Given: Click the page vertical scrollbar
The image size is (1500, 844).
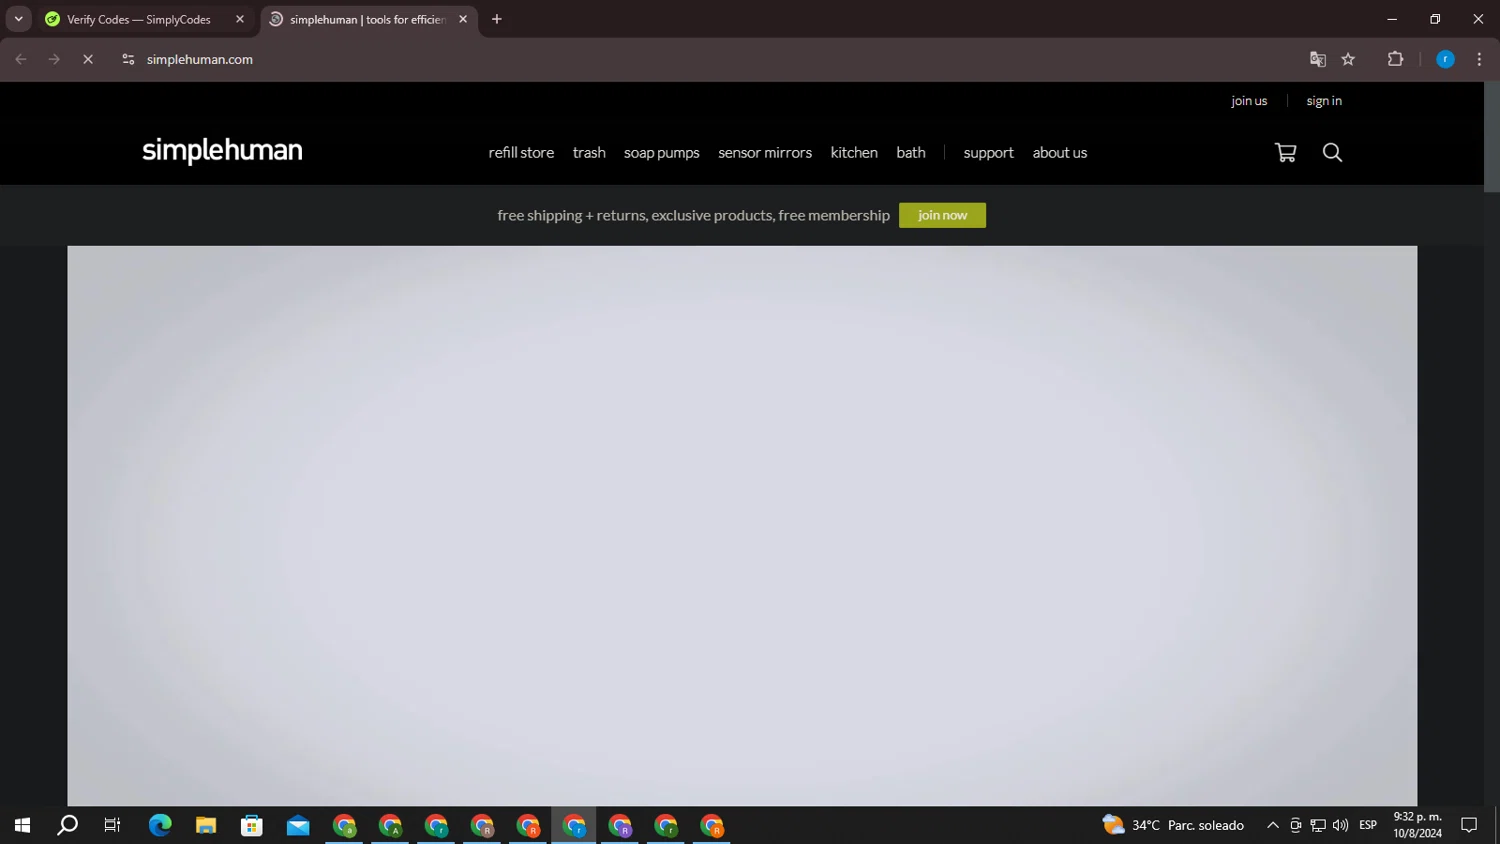Looking at the screenshot, I should point(1491,137).
